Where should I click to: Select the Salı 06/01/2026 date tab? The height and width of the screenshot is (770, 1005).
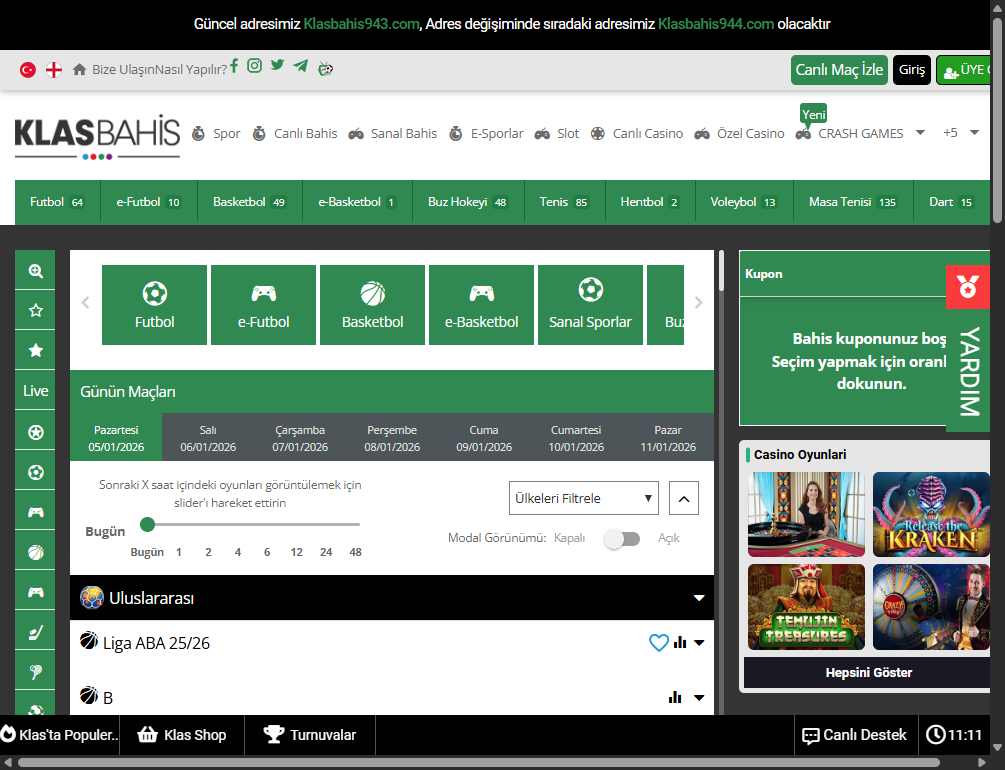pos(208,438)
